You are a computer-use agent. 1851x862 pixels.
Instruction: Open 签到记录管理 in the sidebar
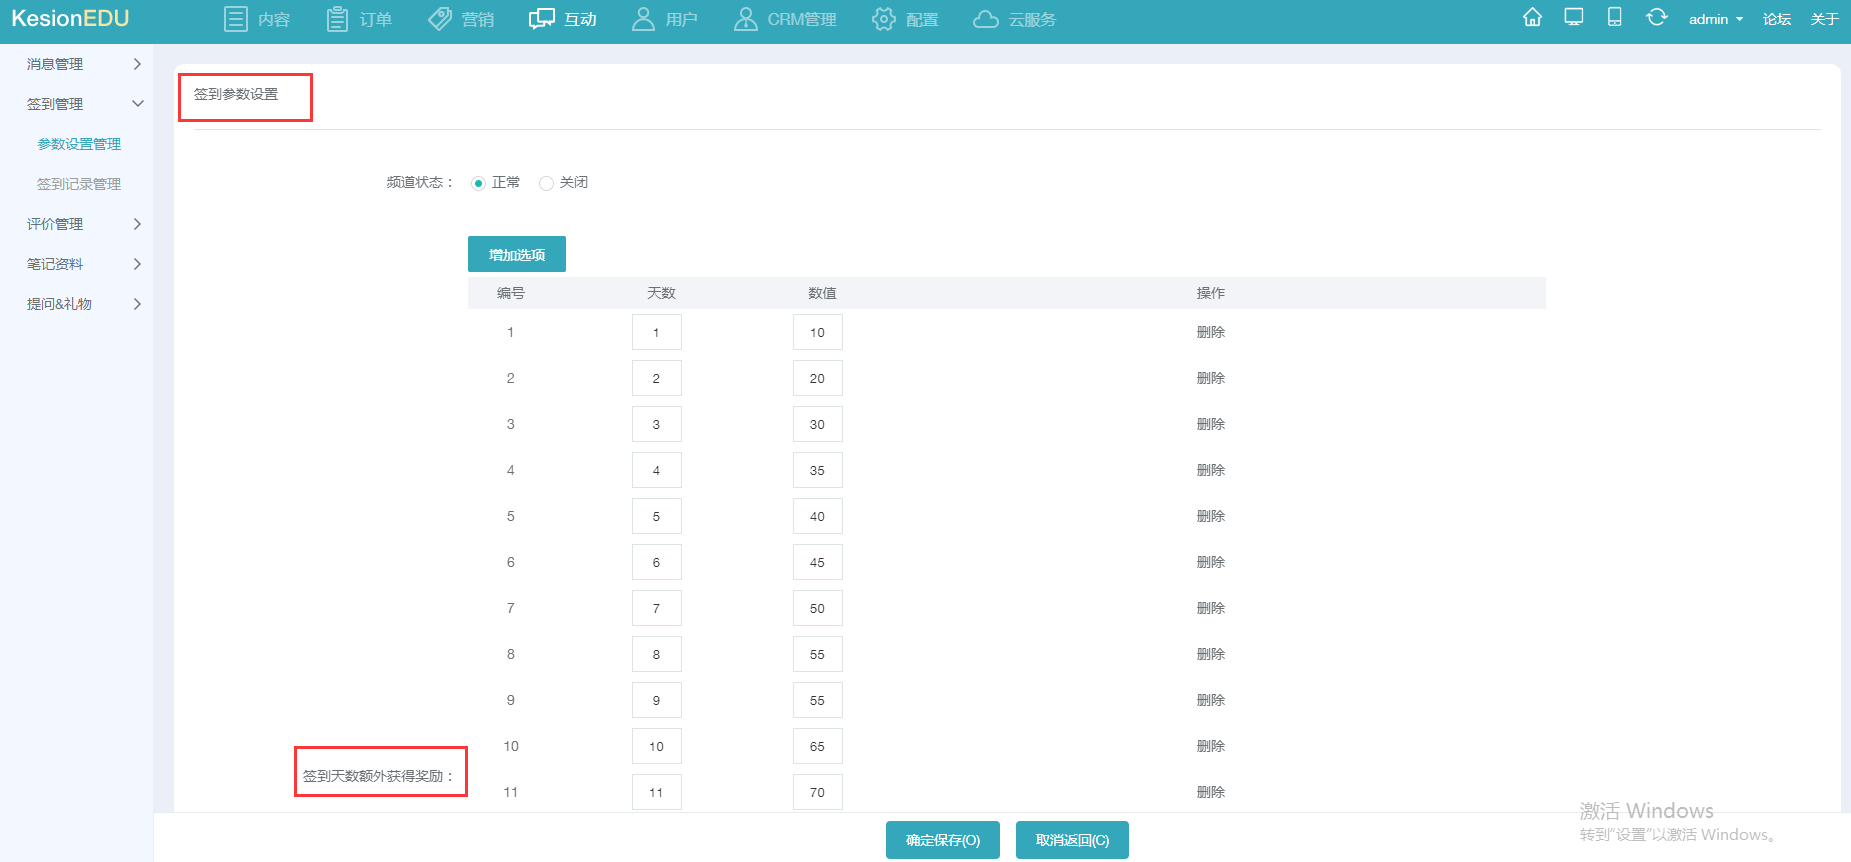tap(79, 184)
